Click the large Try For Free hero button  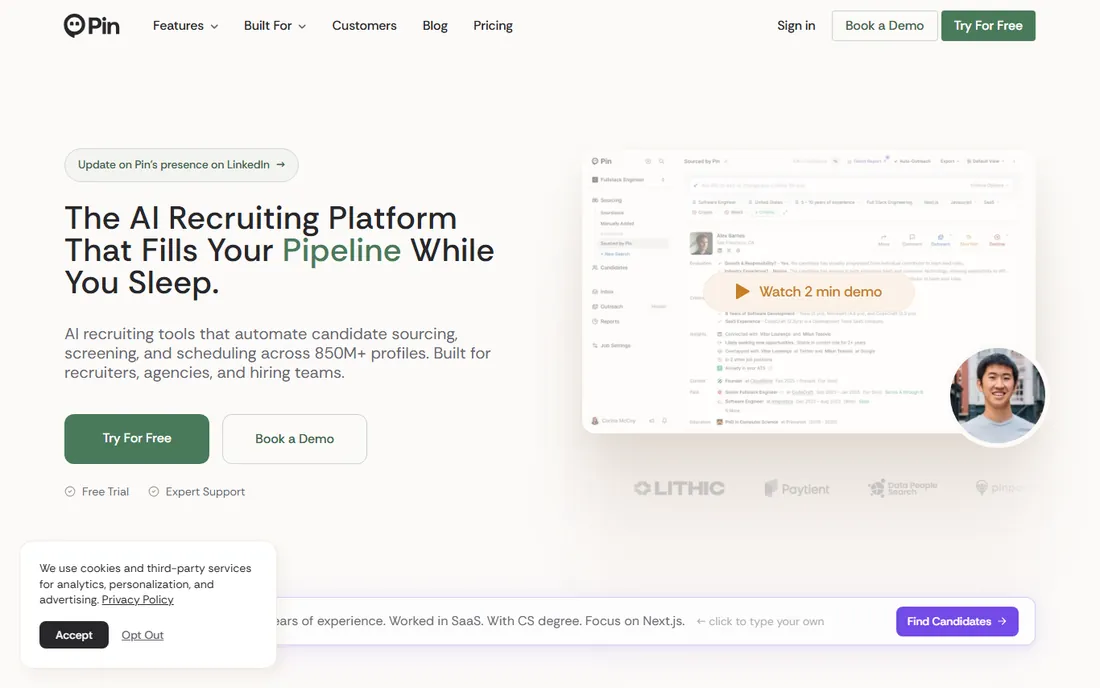pos(137,438)
